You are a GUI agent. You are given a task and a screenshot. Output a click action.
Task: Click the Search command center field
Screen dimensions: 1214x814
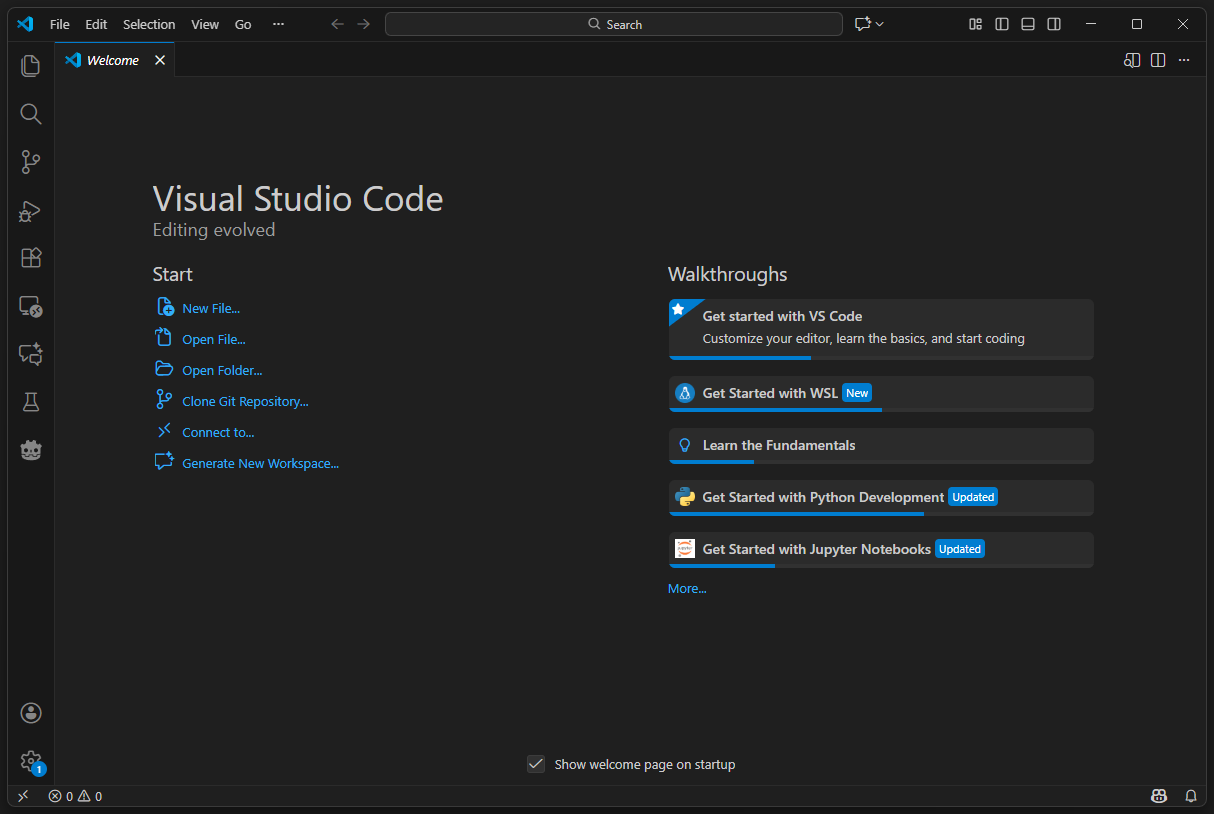point(613,23)
